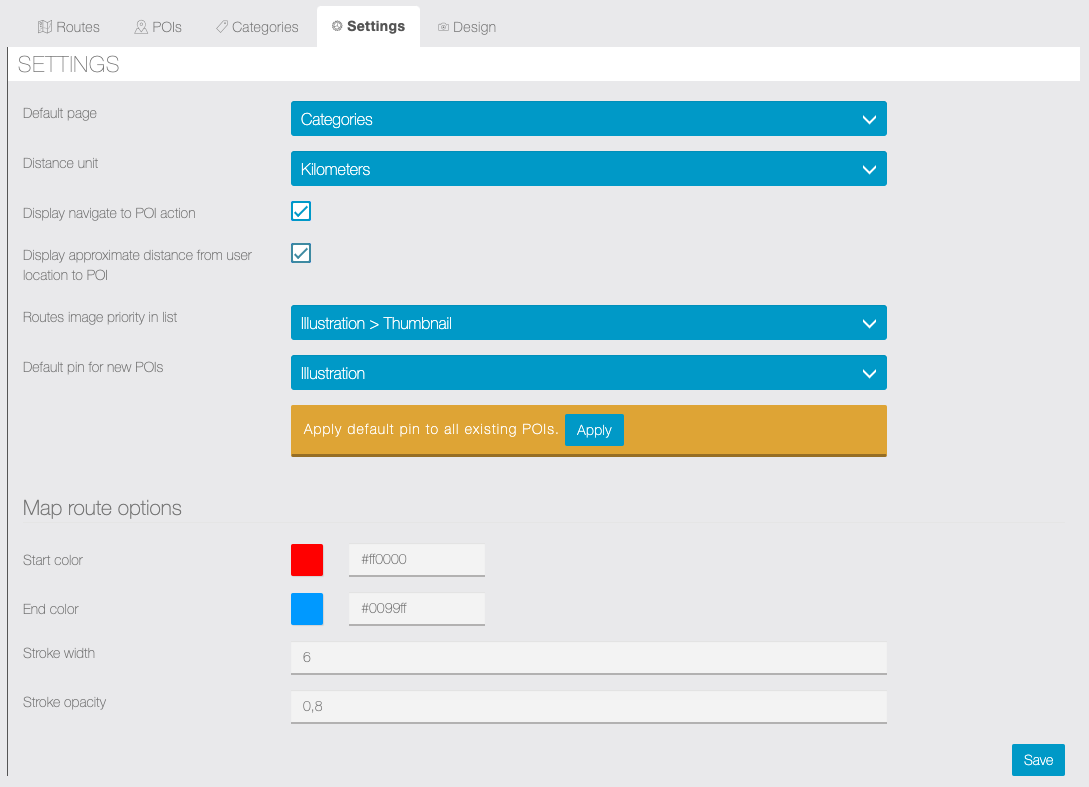Click the red Start color swatch
The height and width of the screenshot is (787, 1089).
tap(307, 560)
